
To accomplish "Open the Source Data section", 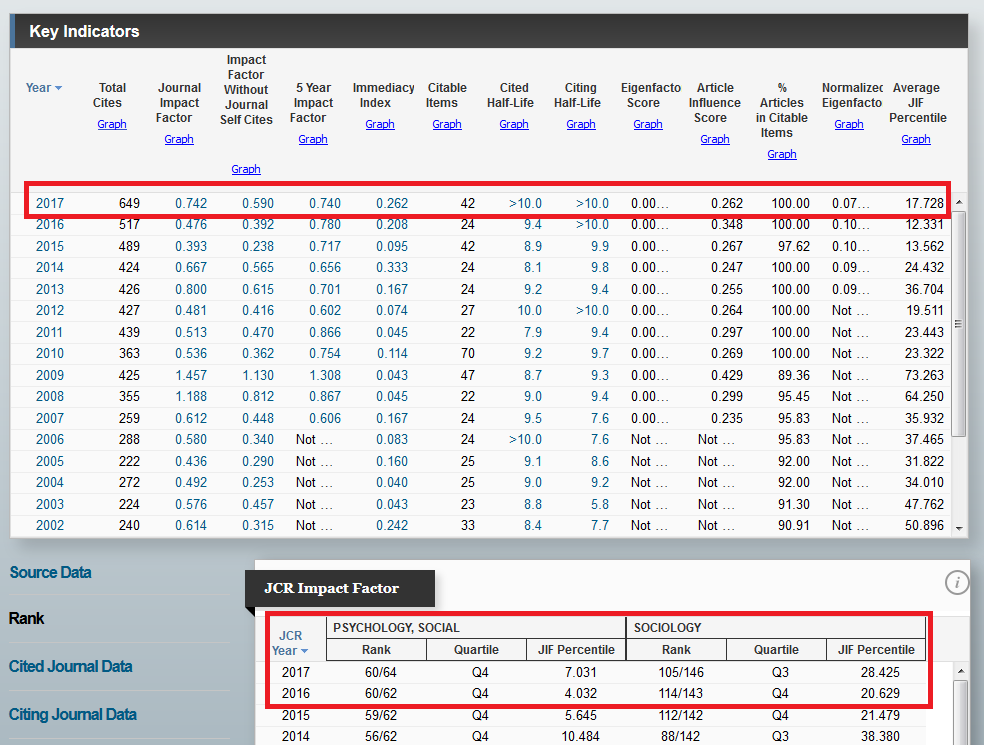I will pyautogui.click(x=50, y=572).
